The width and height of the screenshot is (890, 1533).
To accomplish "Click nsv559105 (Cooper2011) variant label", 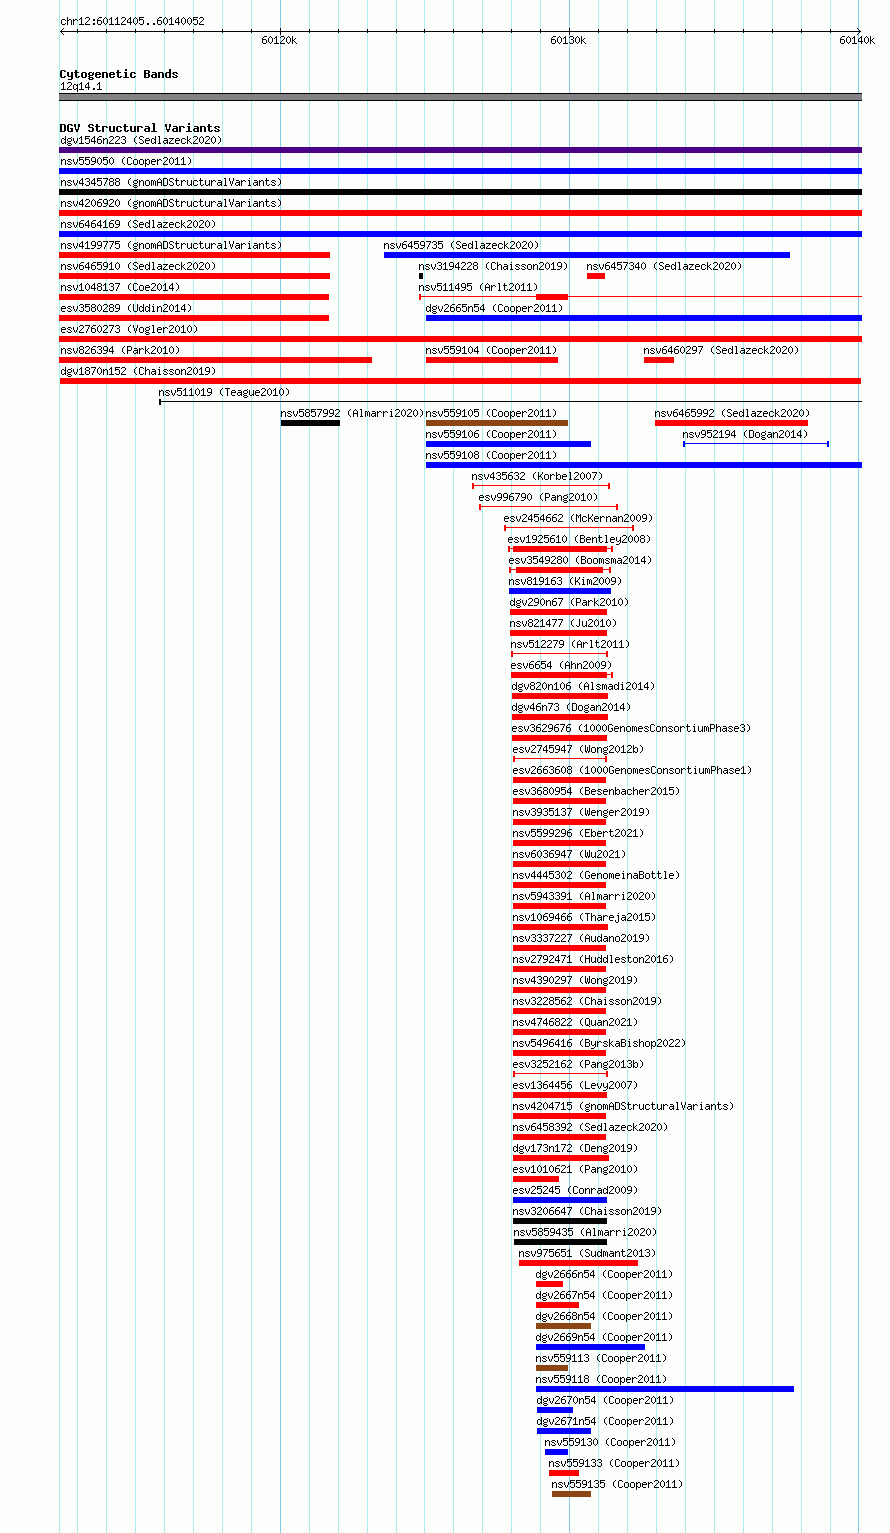I will click(491, 413).
